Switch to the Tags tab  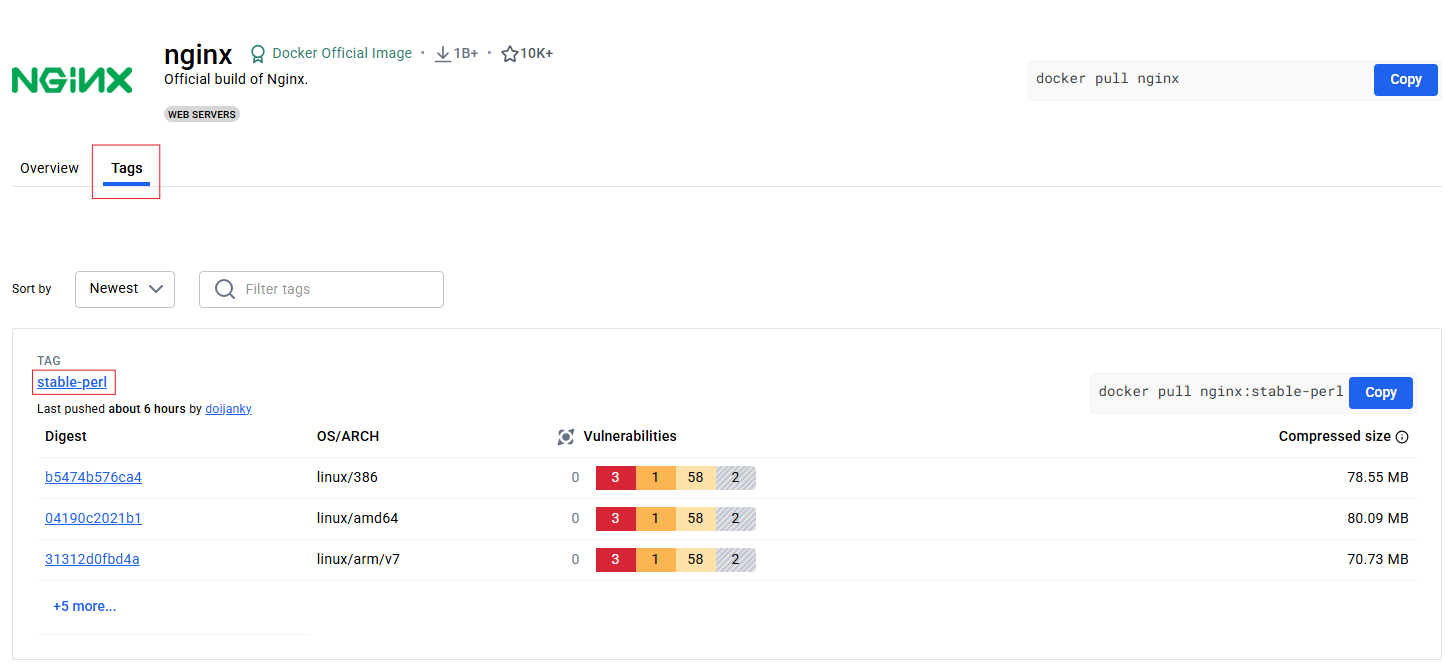click(x=127, y=168)
